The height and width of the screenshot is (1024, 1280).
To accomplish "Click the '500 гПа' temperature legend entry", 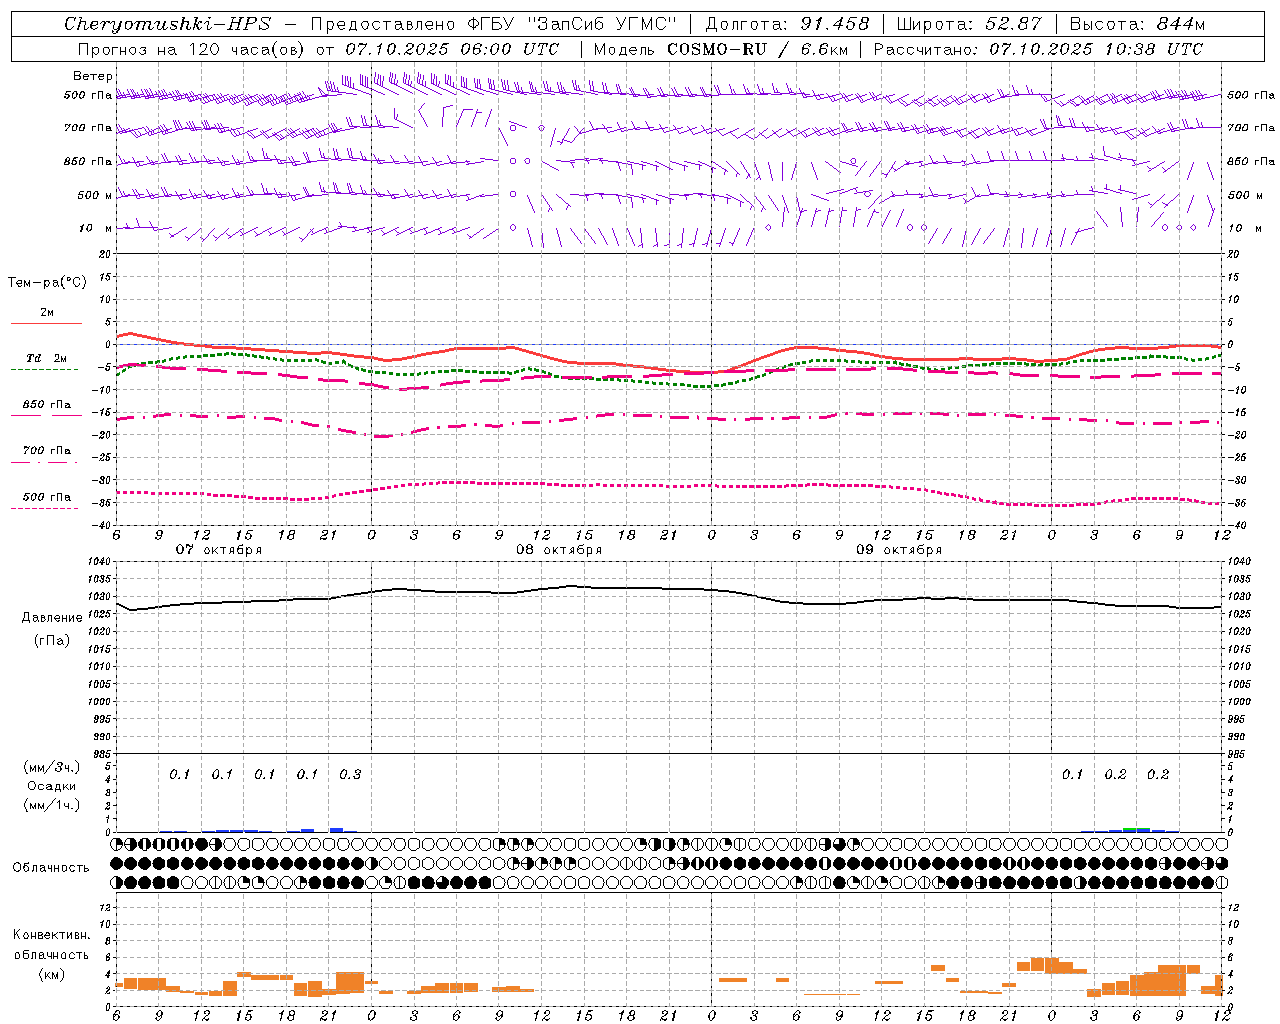I will (x=47, y=497).
